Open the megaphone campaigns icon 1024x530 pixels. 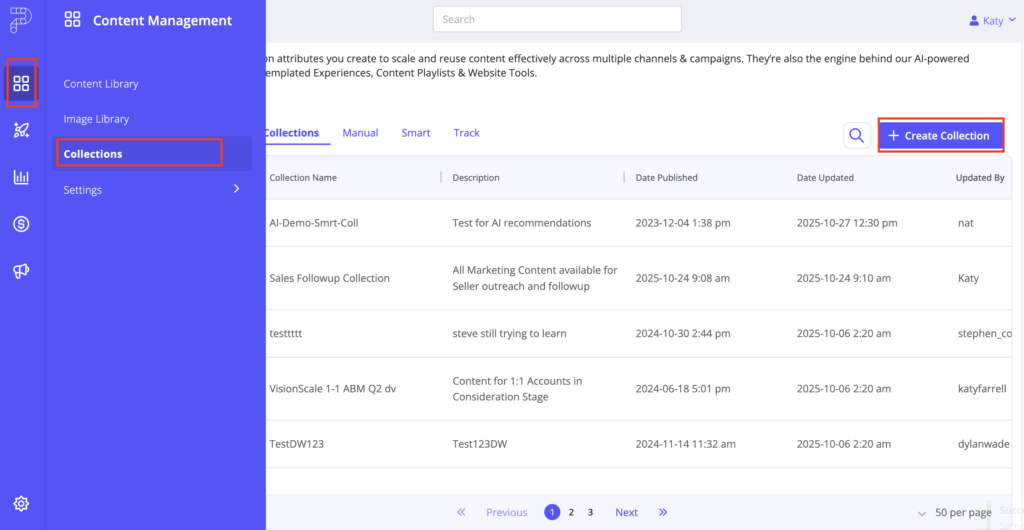pyautogui.click(x=21, y=271)
